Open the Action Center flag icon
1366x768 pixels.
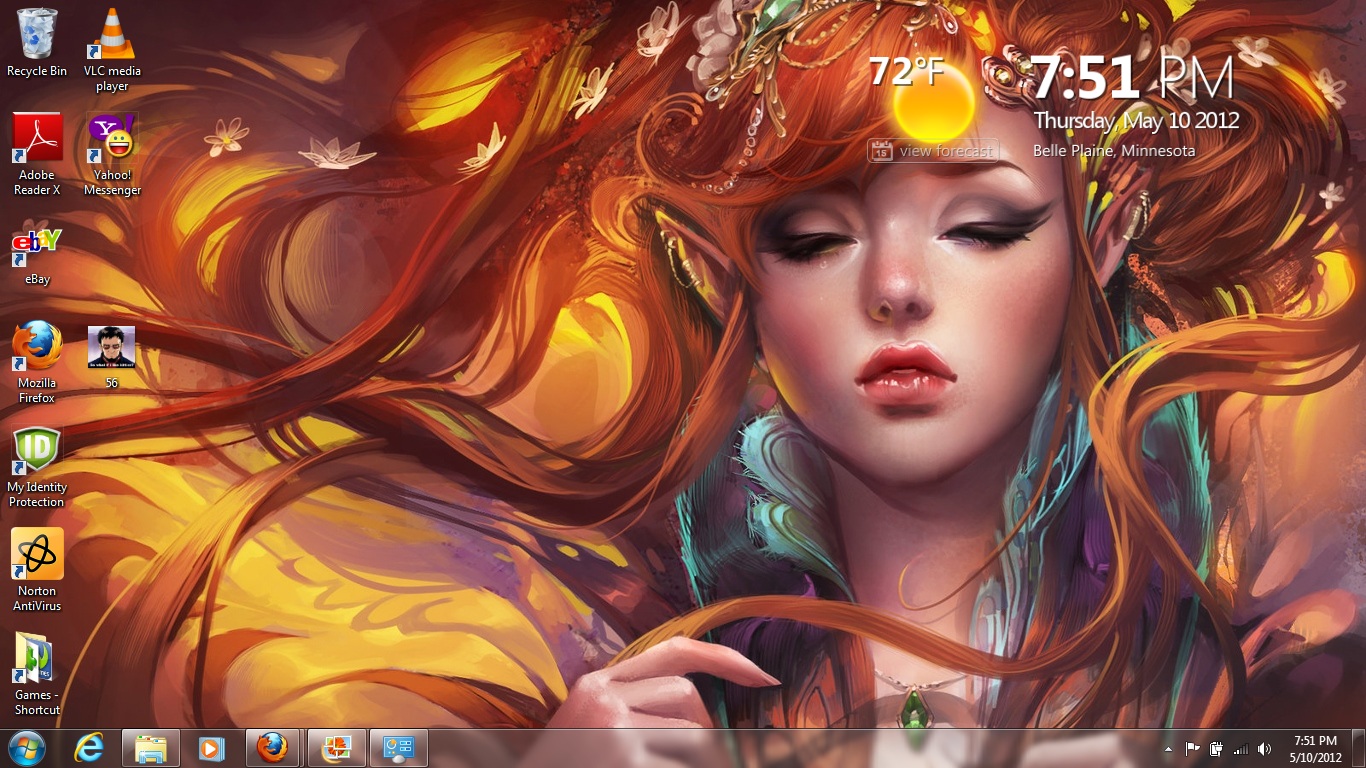[x=1192, y=749]
